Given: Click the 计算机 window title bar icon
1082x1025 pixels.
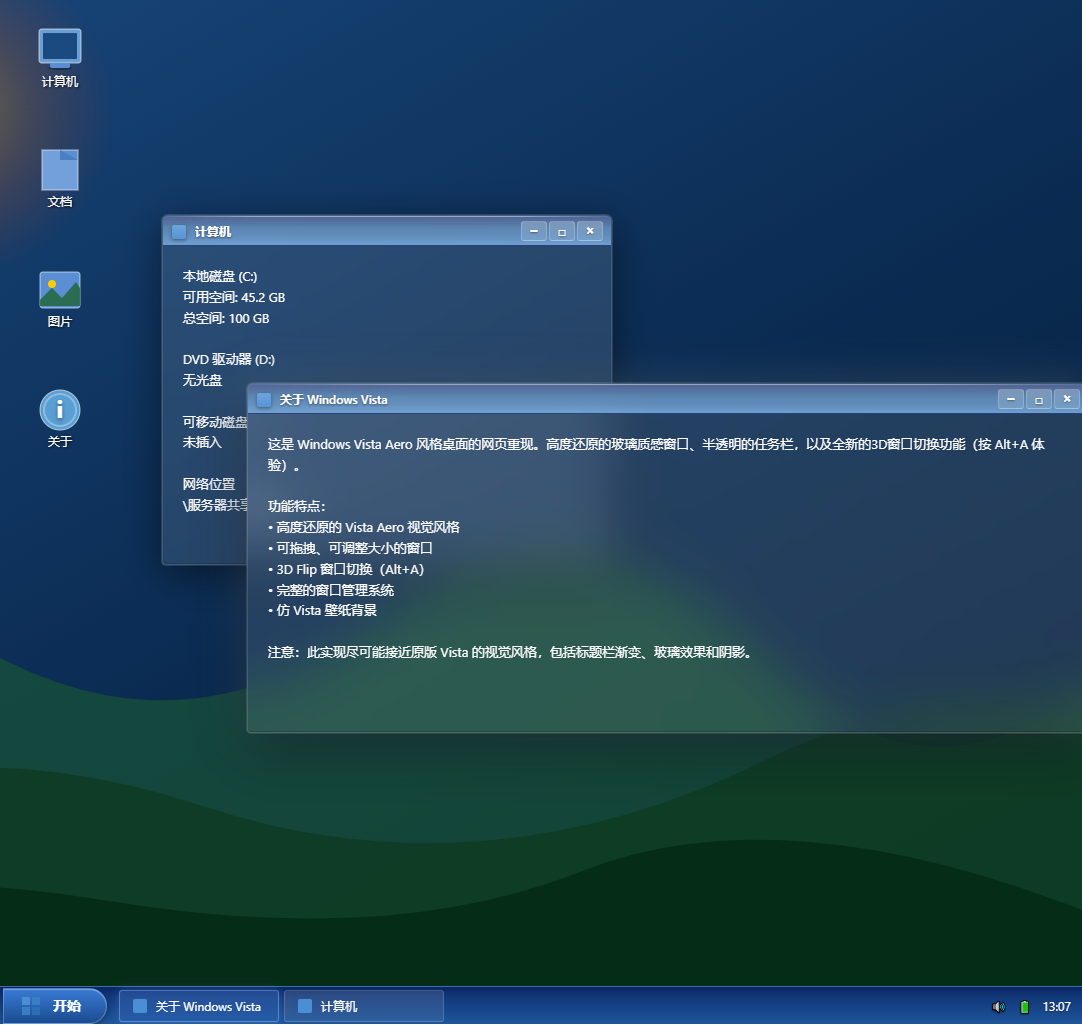Looking at the screenshot, I should tap(179, 232).
